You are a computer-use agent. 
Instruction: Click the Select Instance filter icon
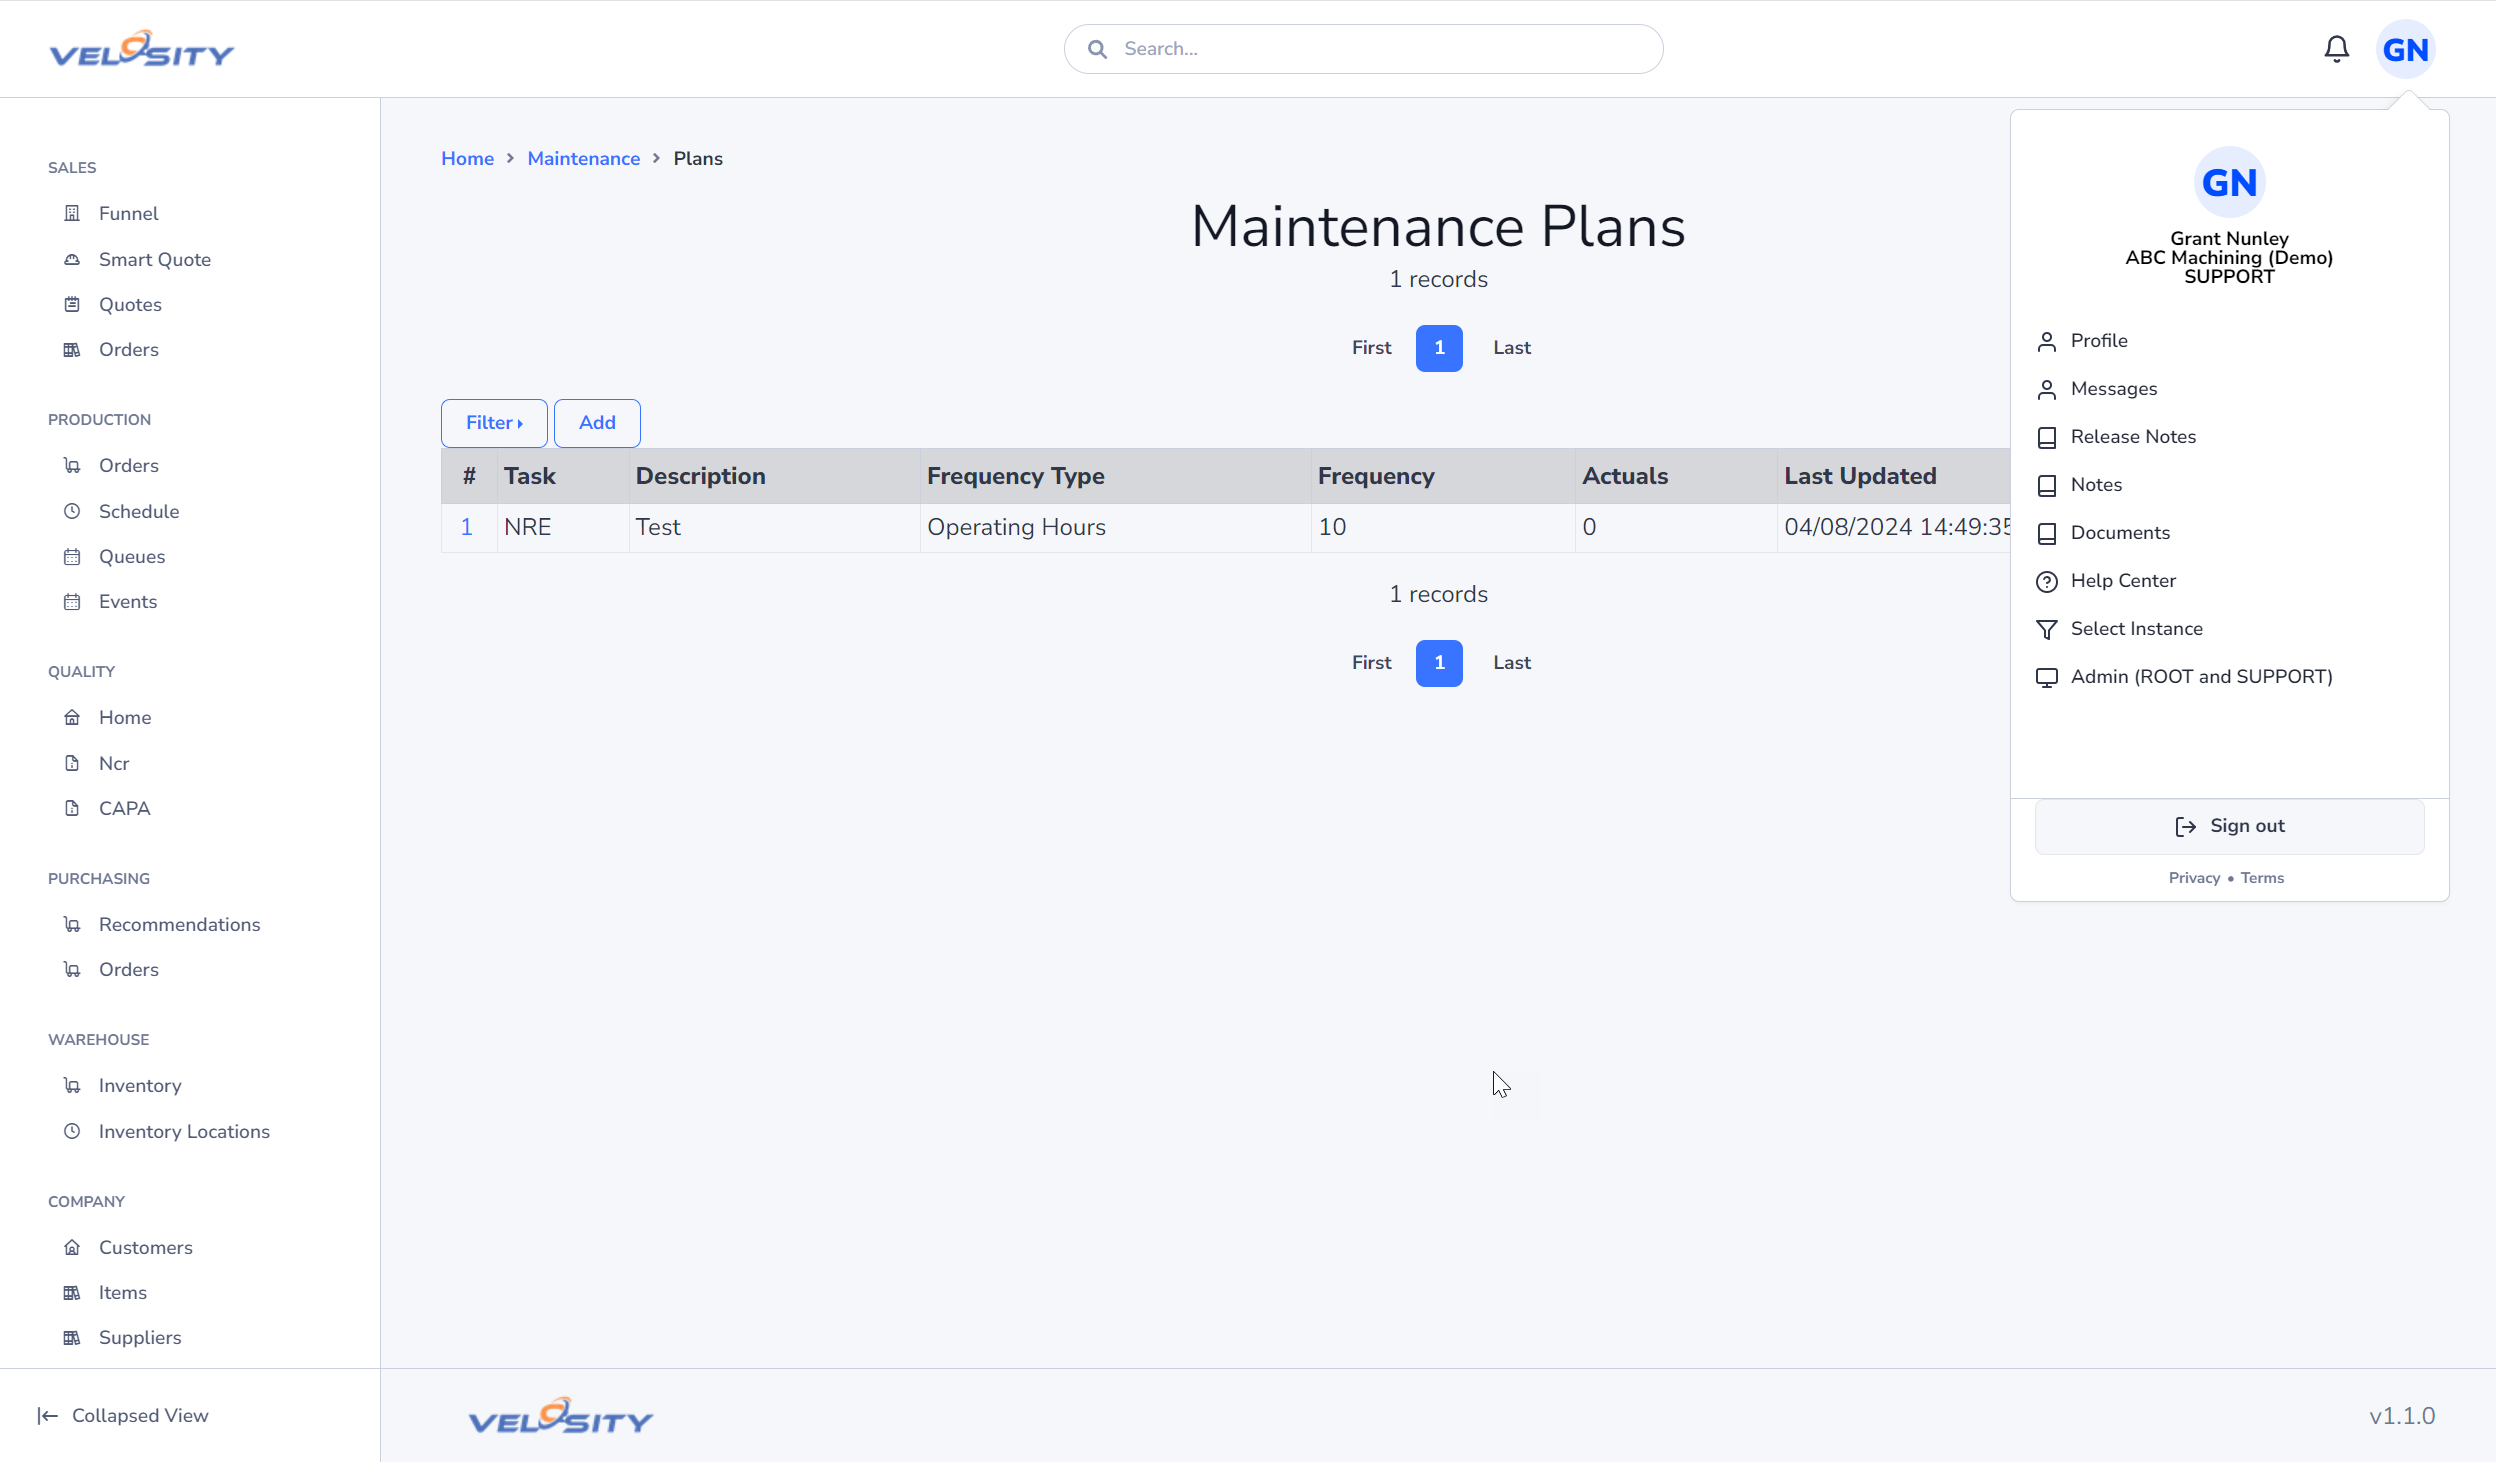[x=2047, y=629]
